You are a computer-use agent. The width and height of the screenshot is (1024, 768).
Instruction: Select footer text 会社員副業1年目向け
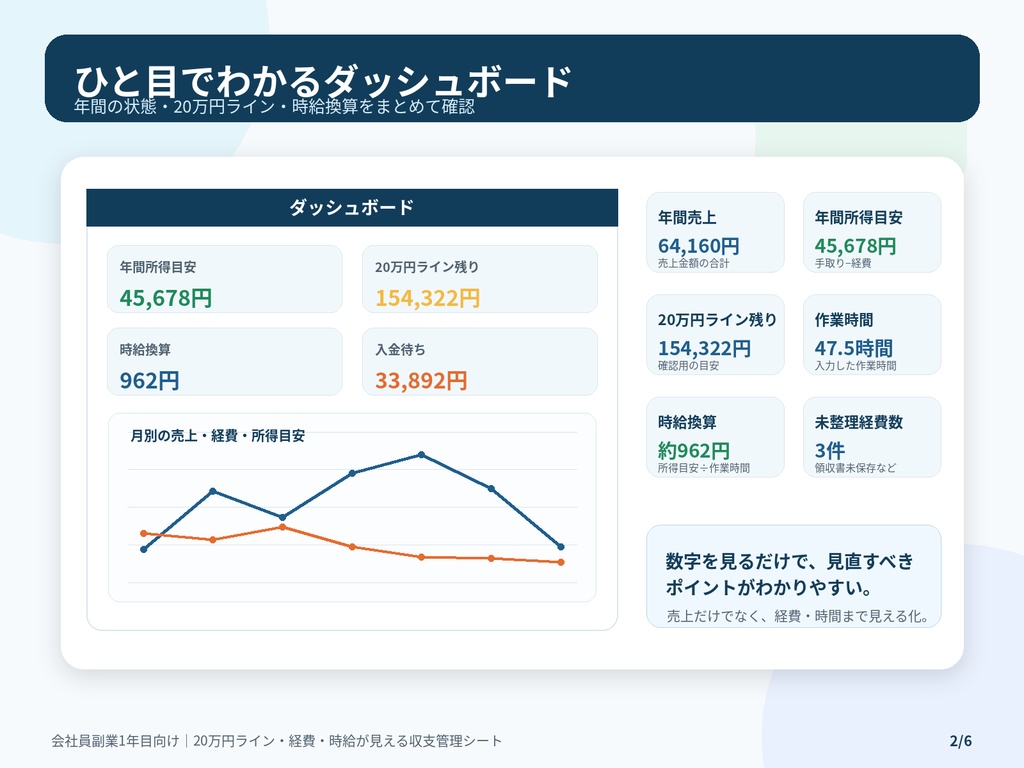coord(115,741)
